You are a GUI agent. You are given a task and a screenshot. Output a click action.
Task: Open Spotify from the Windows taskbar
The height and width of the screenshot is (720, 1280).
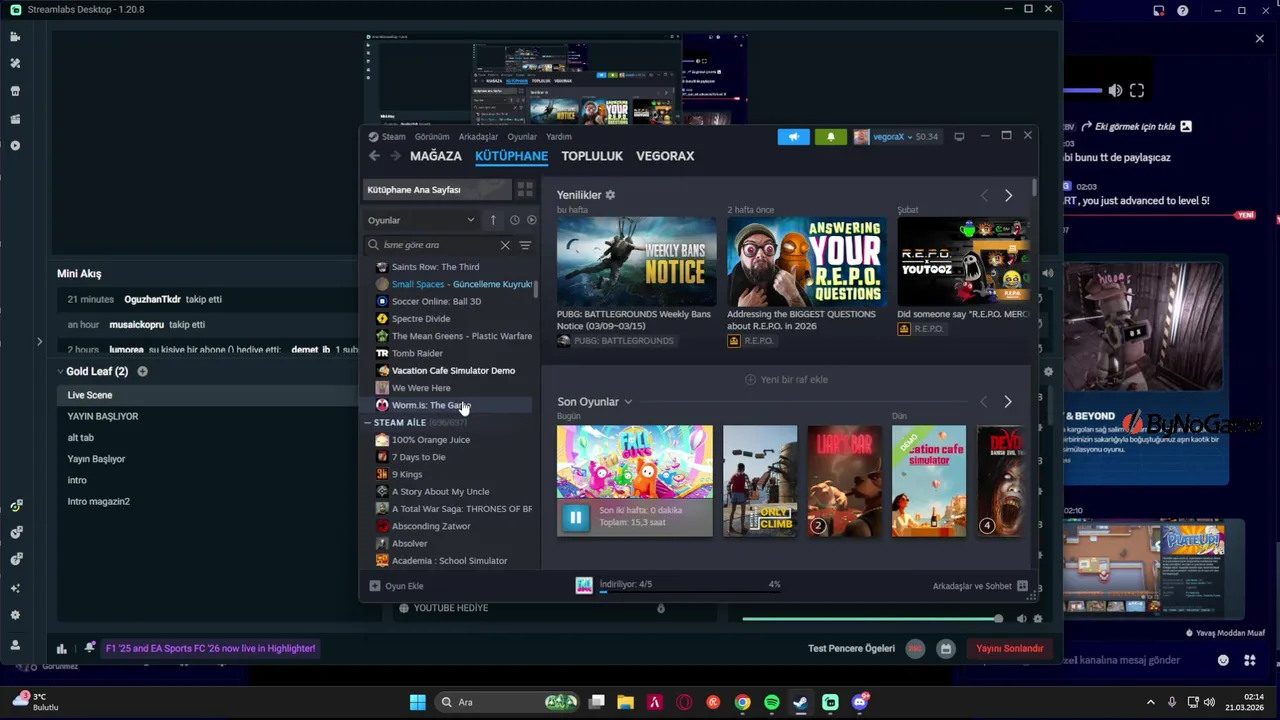(x=771, y=702)
